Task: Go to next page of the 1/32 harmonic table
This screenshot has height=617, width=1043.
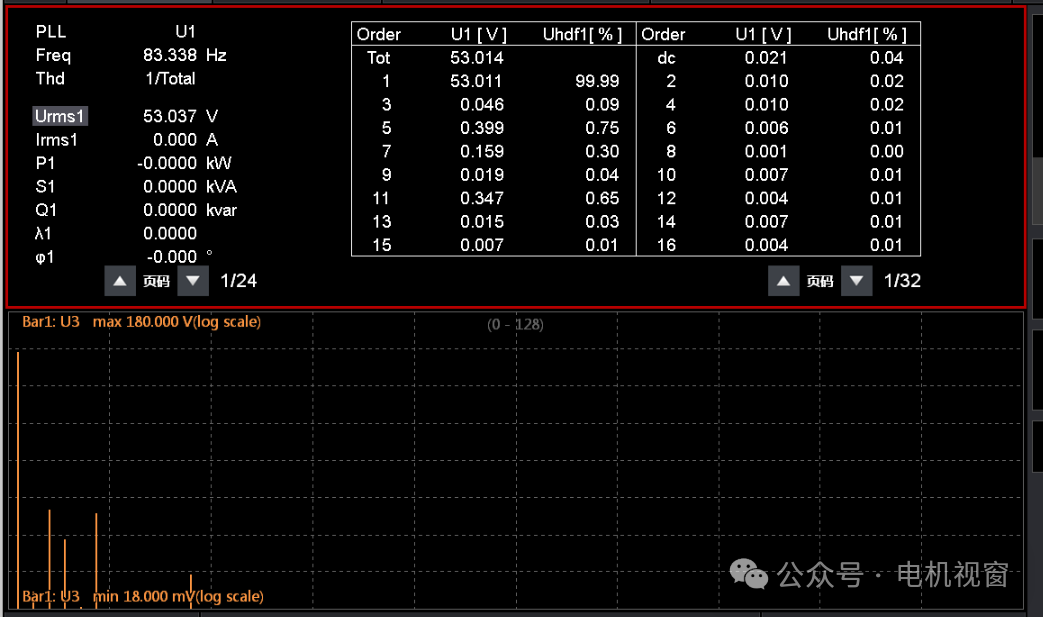Action: tap(857, 281)
